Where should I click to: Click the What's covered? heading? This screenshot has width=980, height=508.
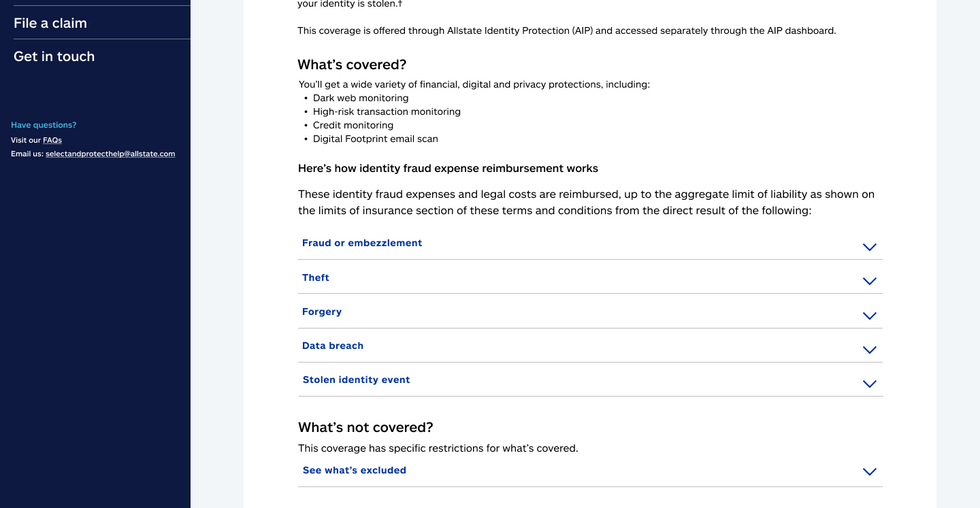coord(351,65)
